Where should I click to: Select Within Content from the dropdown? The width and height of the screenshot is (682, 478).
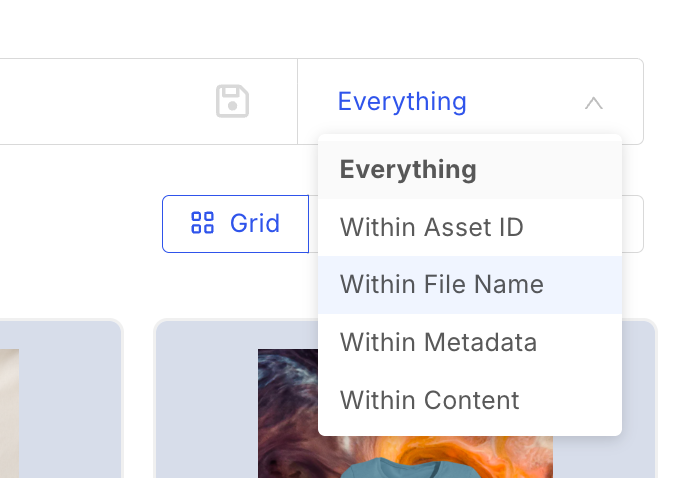tap(429, 401)
